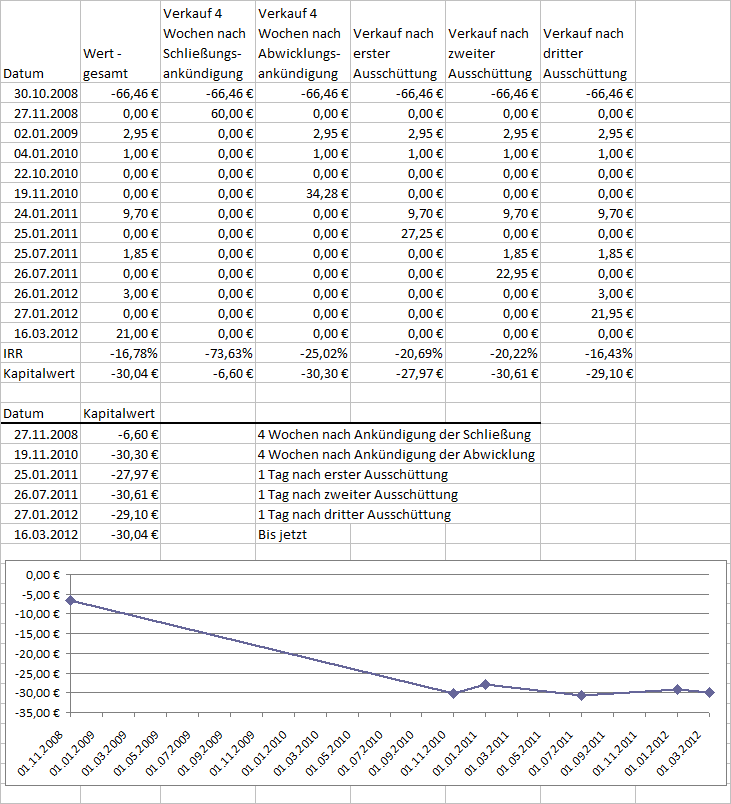Select the date cell 30.10.2008

point(40,93)
